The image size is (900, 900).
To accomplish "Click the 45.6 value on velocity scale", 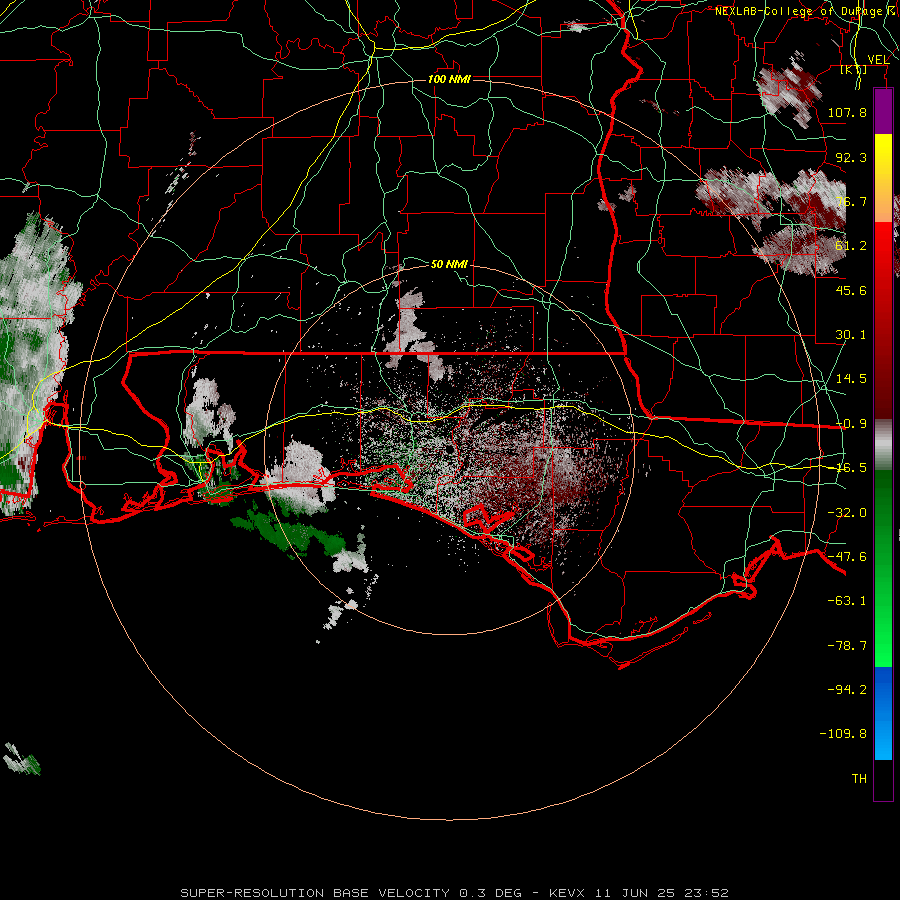I will pyautogui.click(x=851, y=290).
